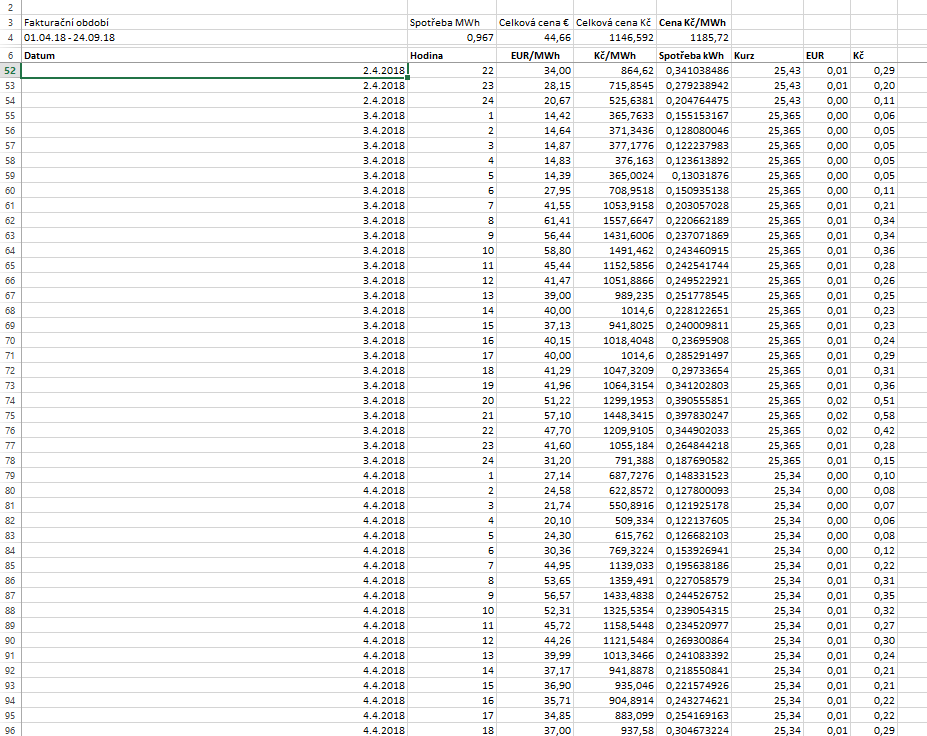The width and height of the screenshot is (927, 736).
Task: Click row header 78
Action: click(10, 462)
